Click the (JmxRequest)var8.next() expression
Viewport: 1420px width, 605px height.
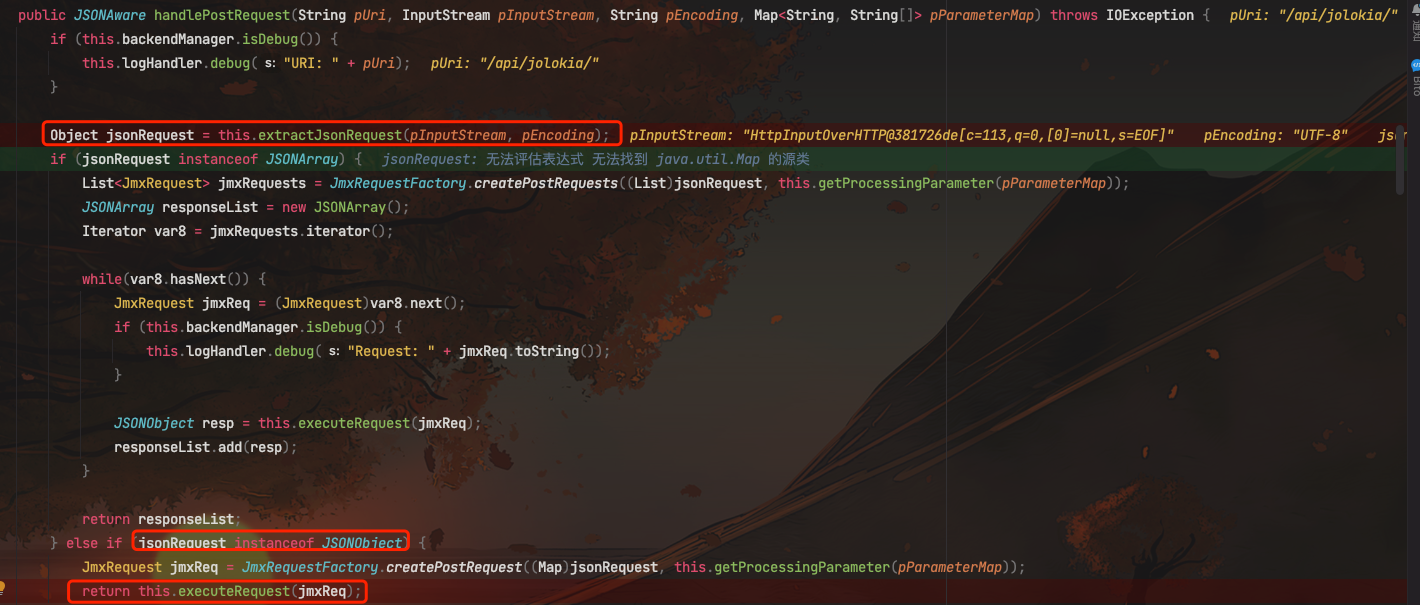pos(368,303)
